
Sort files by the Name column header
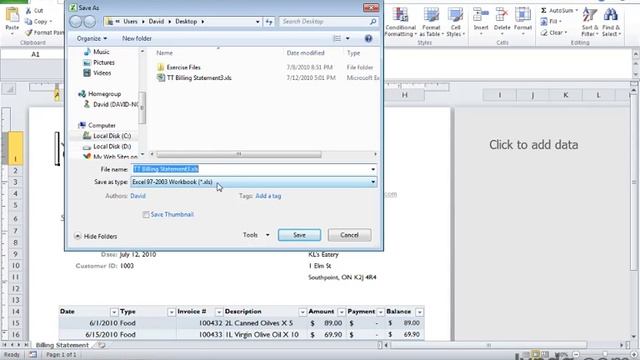[164, 53]
